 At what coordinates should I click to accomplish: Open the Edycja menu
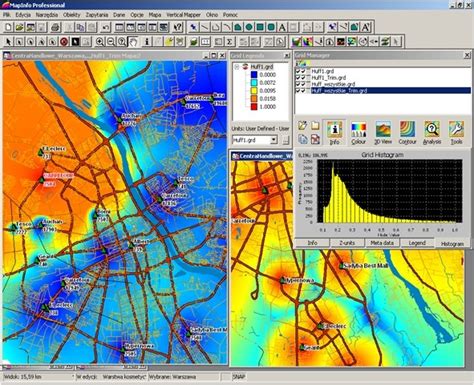(x=23, y=15)
